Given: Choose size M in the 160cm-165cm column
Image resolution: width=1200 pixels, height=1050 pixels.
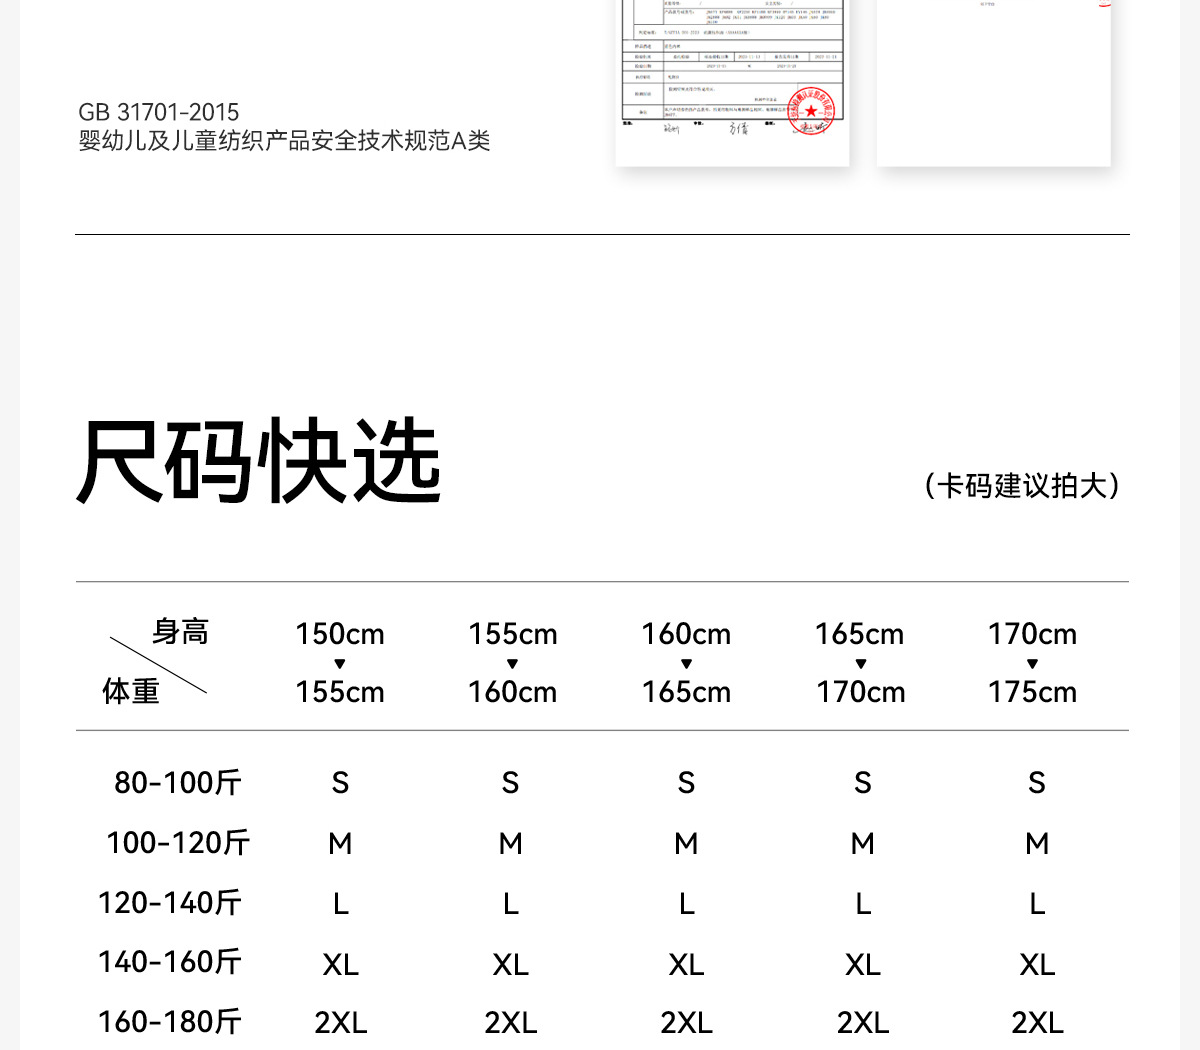Looking at the screenshot, I should [686, 844].
